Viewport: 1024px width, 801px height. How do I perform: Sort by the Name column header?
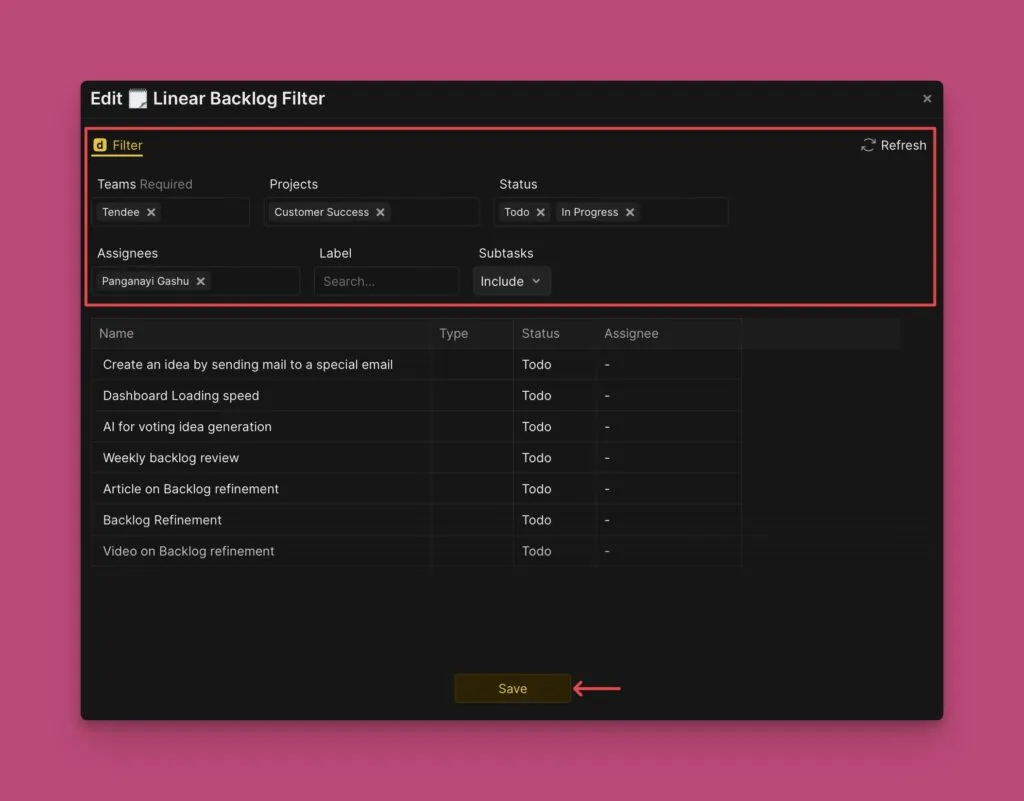[117, 333]
